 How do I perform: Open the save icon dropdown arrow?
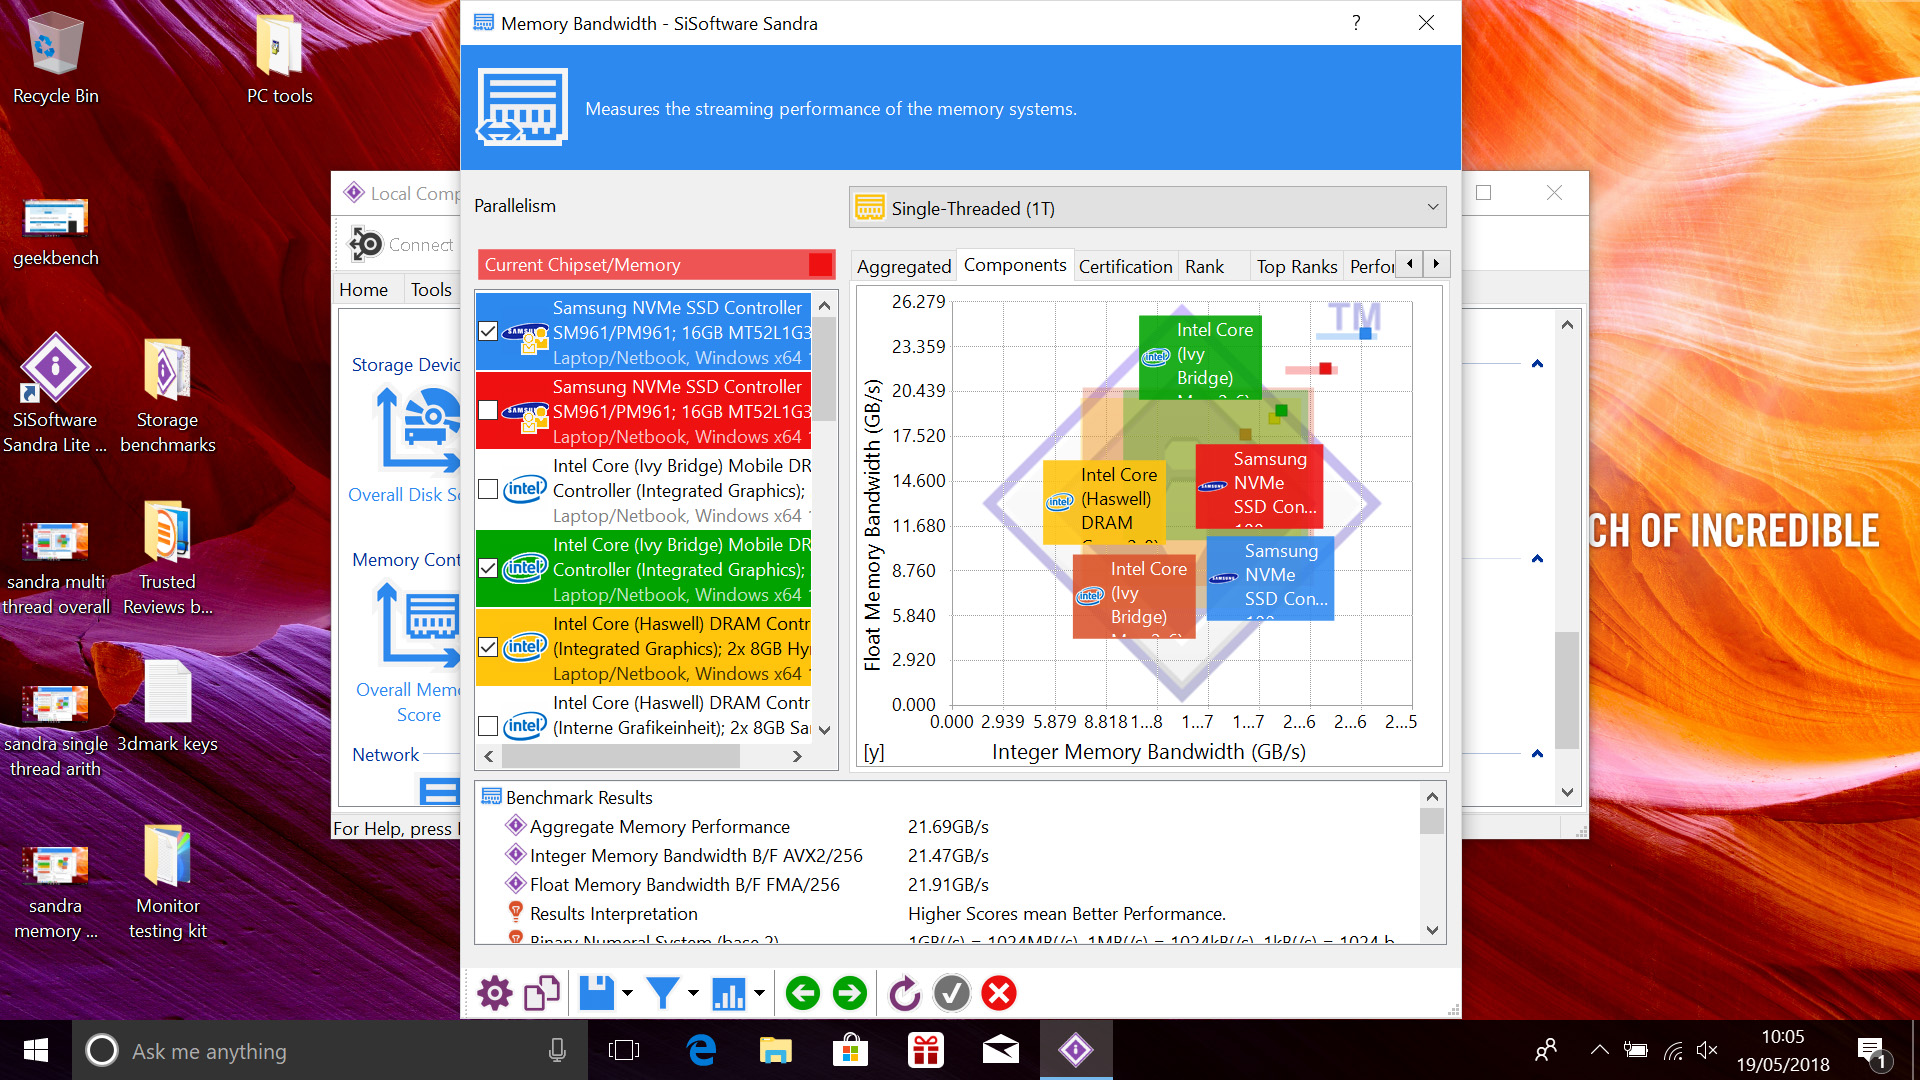point(627,993)
